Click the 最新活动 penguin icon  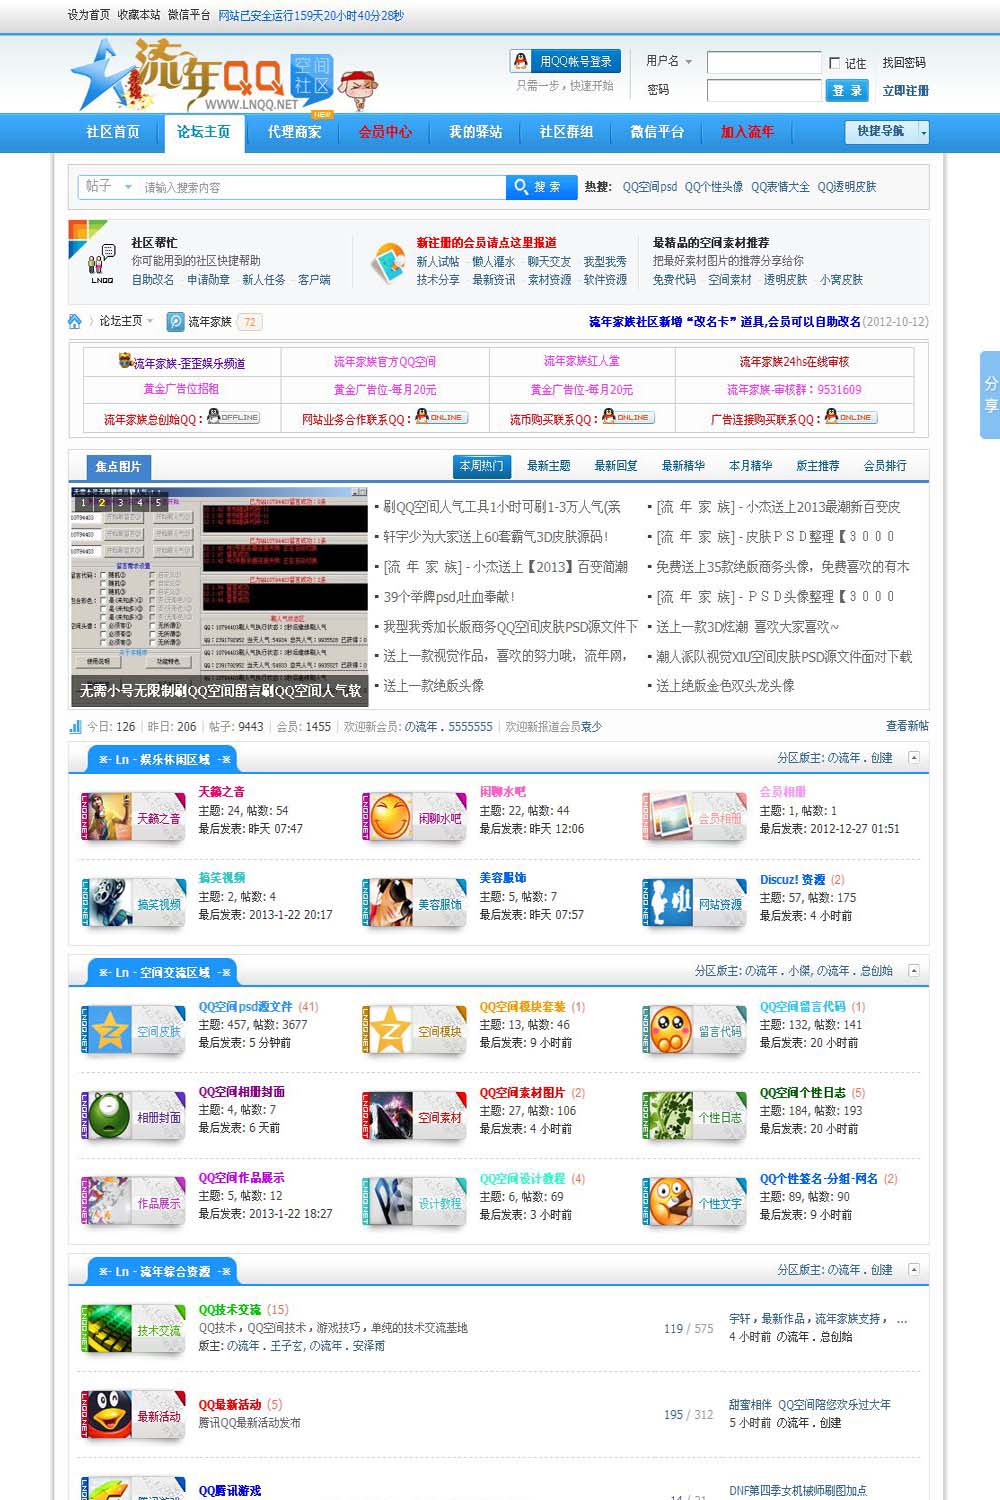point(133,1416)
